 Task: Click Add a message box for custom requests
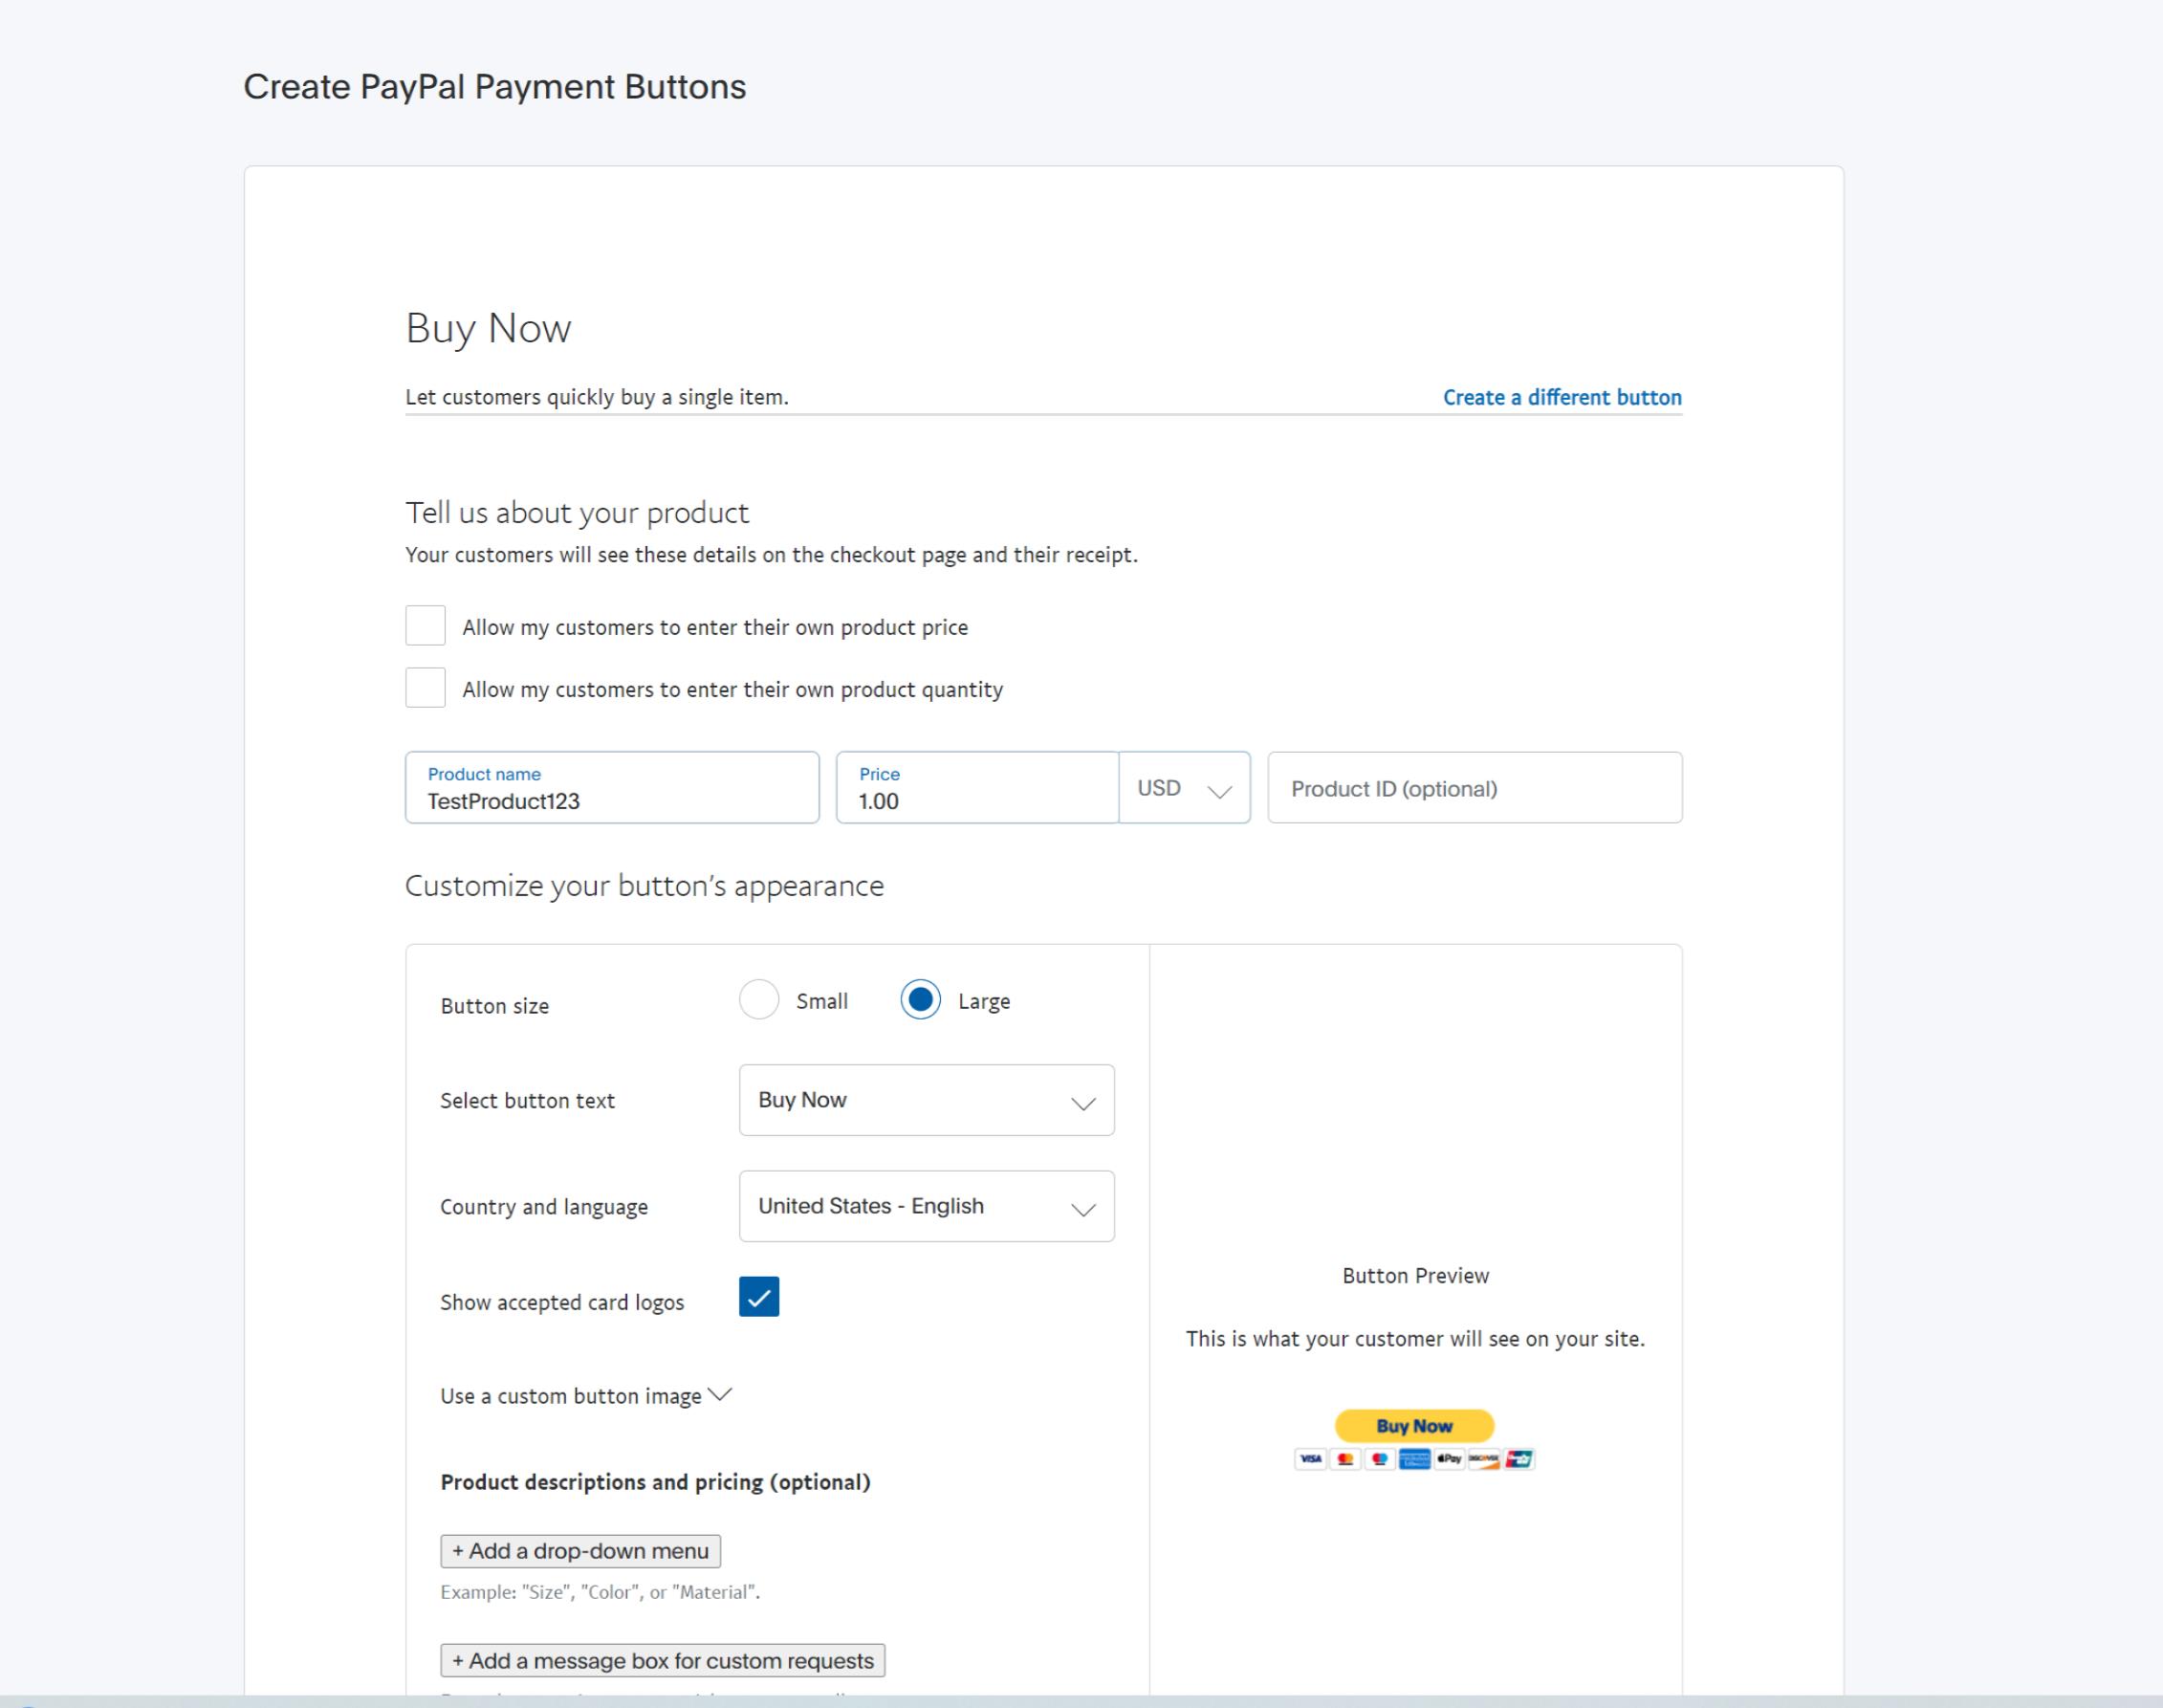click(663, 1660)
